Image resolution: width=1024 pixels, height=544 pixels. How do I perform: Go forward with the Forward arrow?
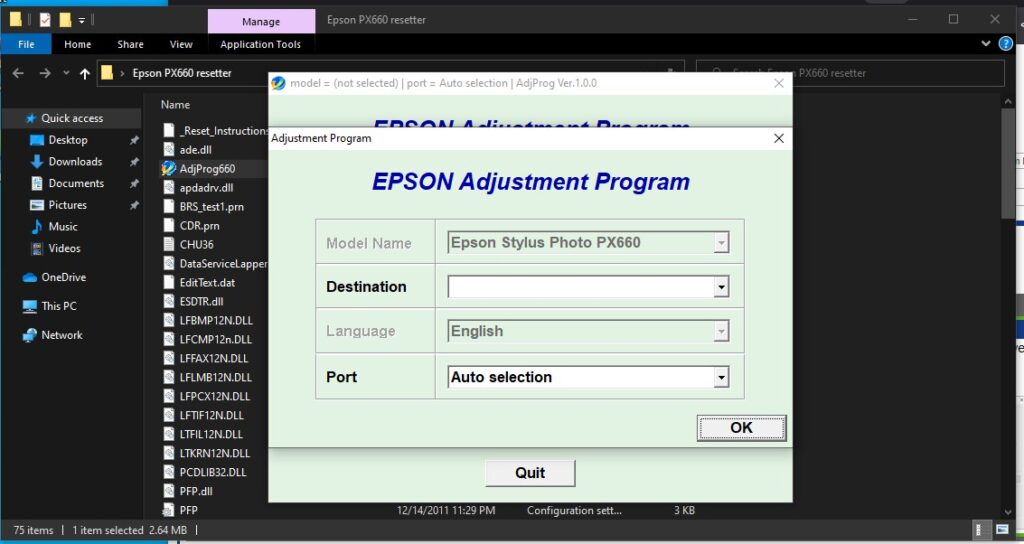coord(44,73)
